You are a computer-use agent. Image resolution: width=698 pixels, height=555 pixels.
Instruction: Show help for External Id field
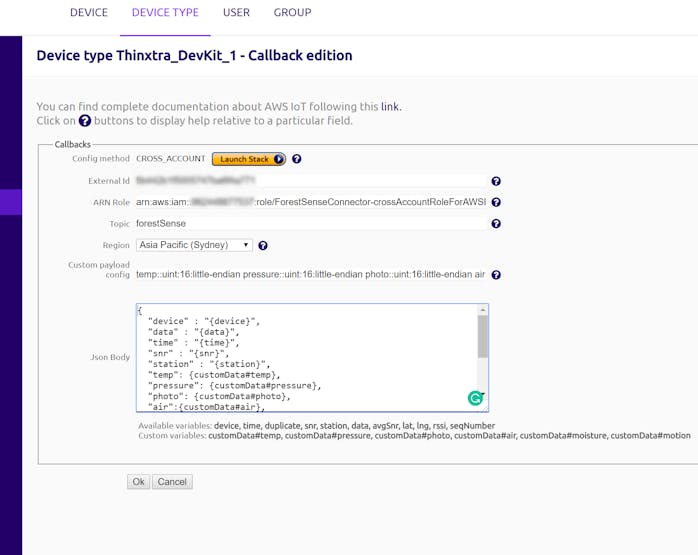coord(496,181)
